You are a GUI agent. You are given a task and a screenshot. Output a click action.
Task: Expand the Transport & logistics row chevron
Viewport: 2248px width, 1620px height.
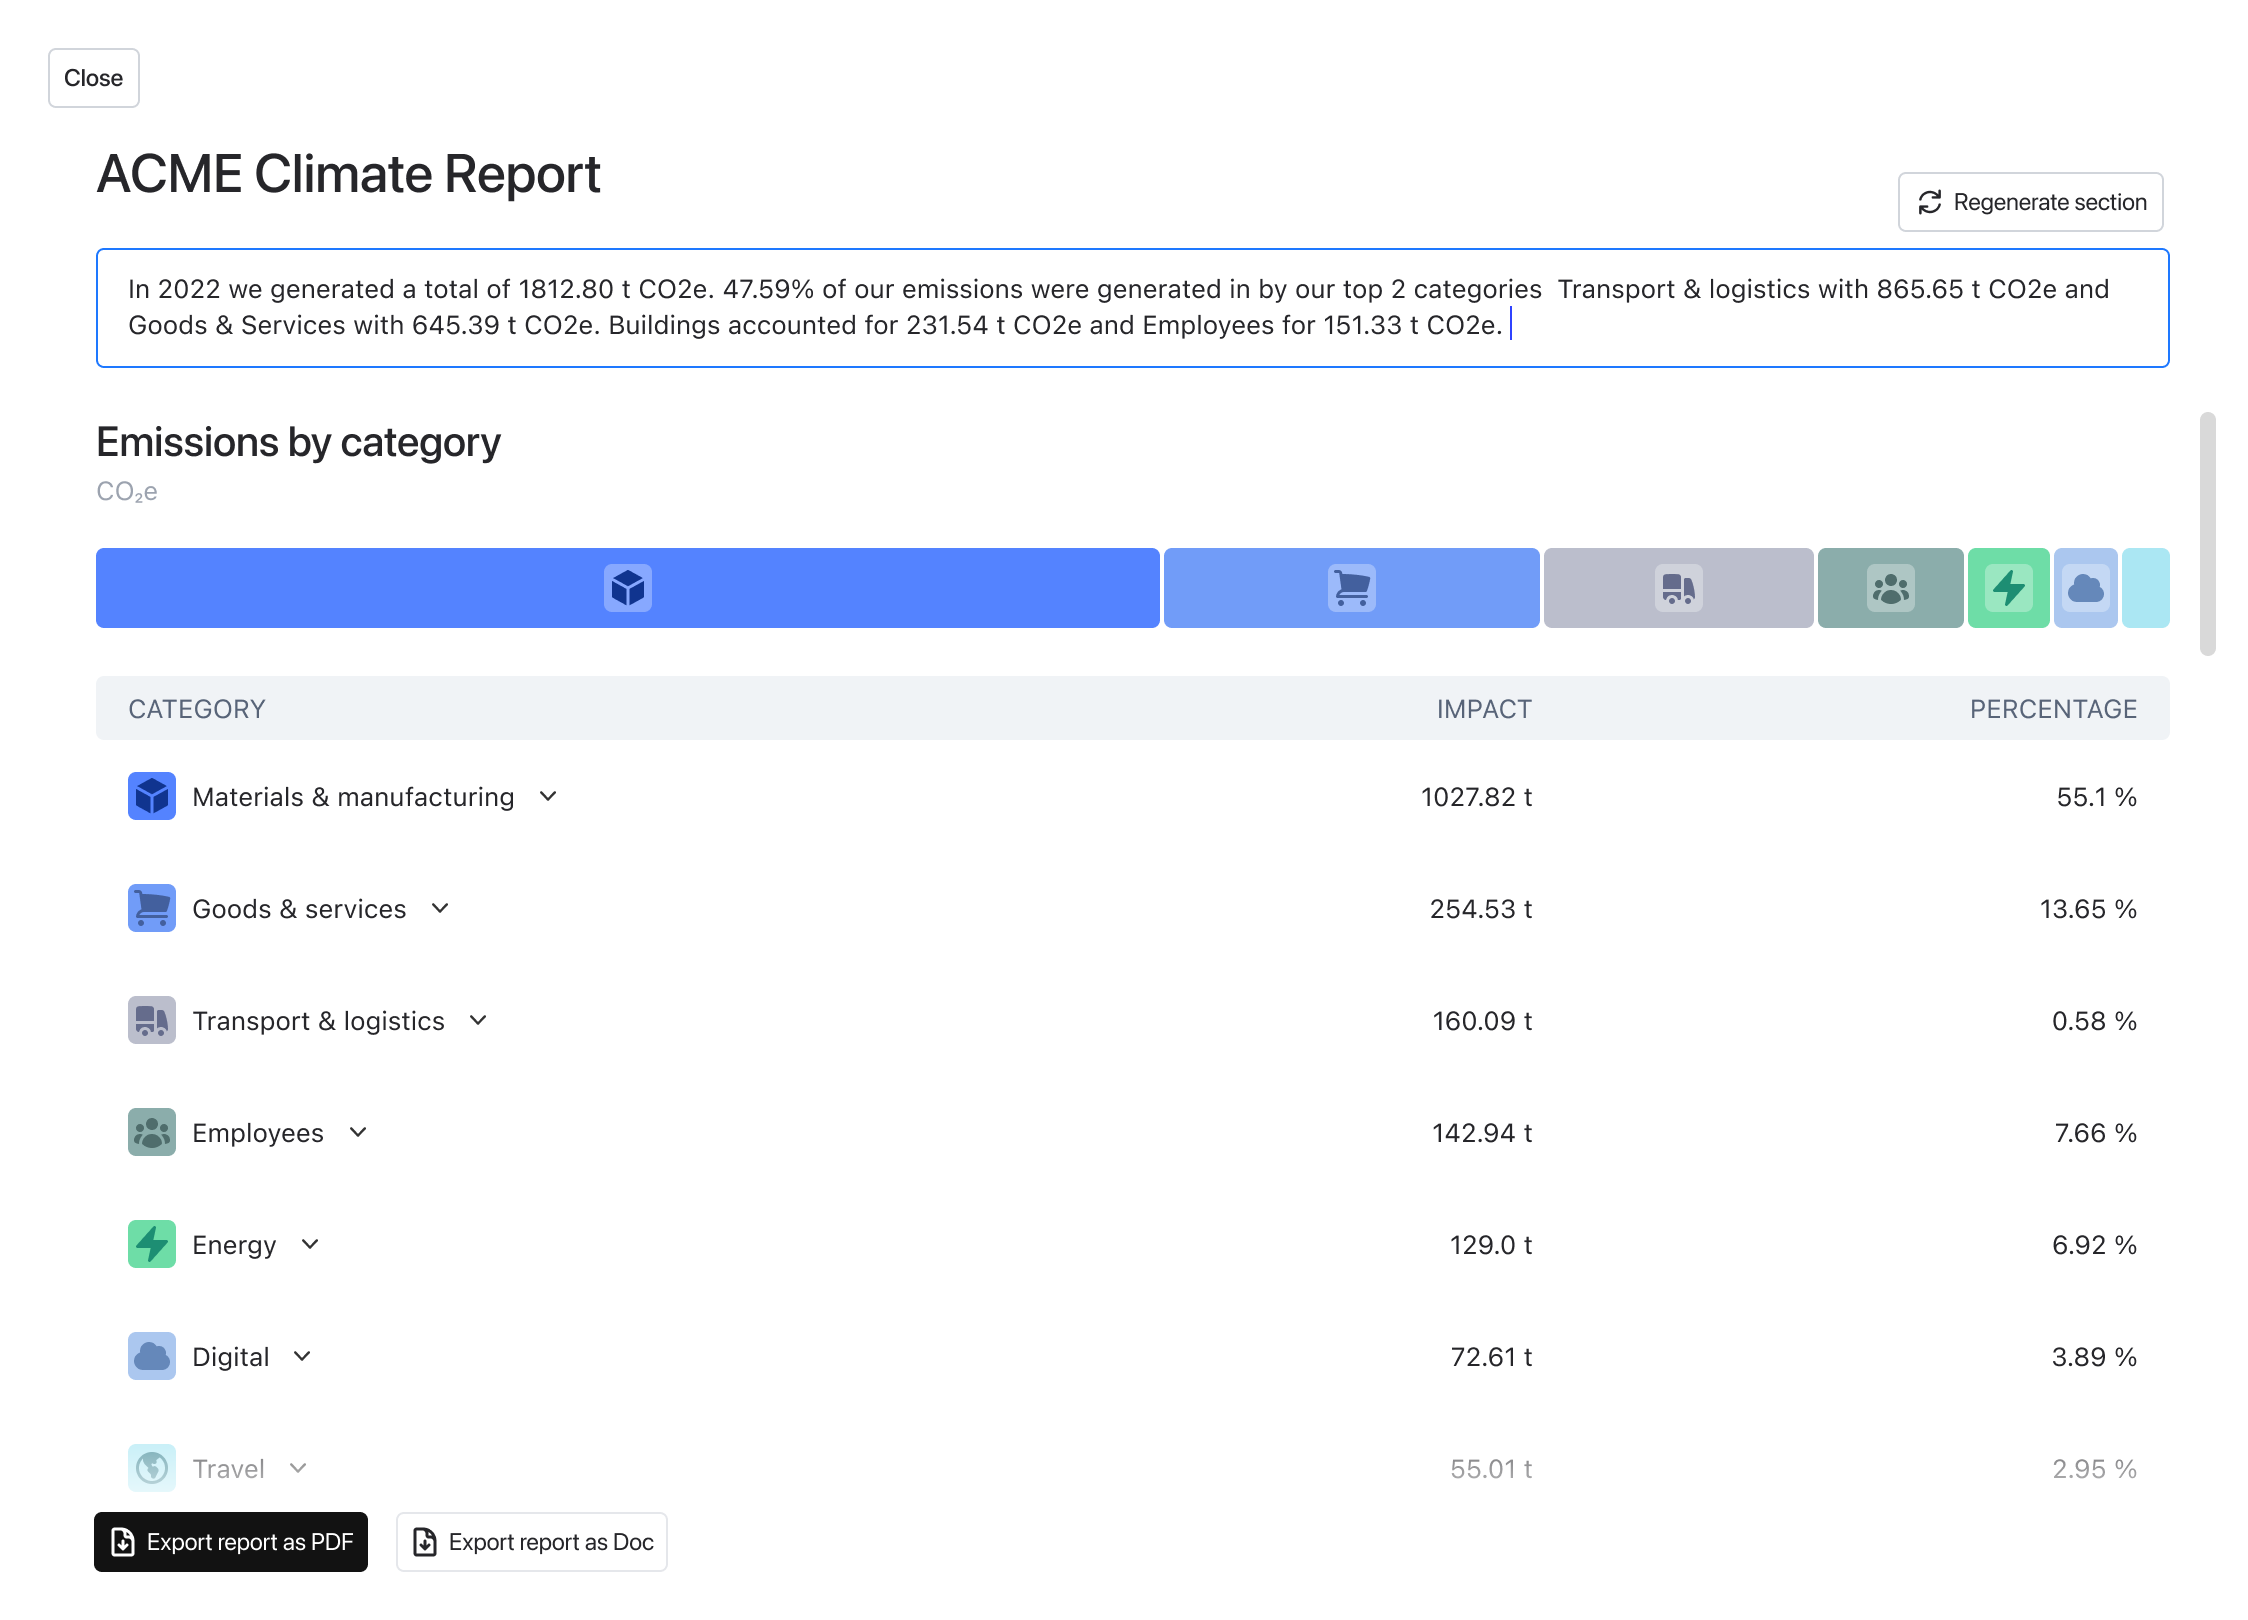[478, 1021]
